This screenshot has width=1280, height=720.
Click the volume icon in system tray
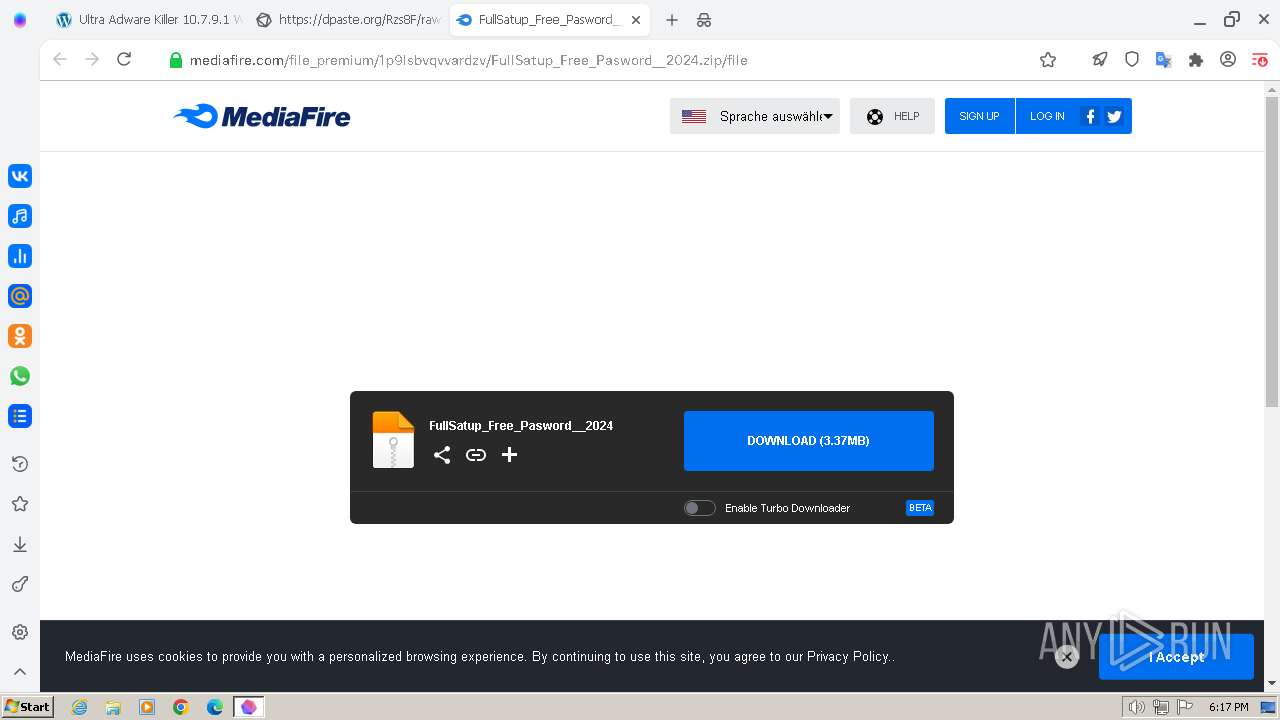(x=1137, y=707)
